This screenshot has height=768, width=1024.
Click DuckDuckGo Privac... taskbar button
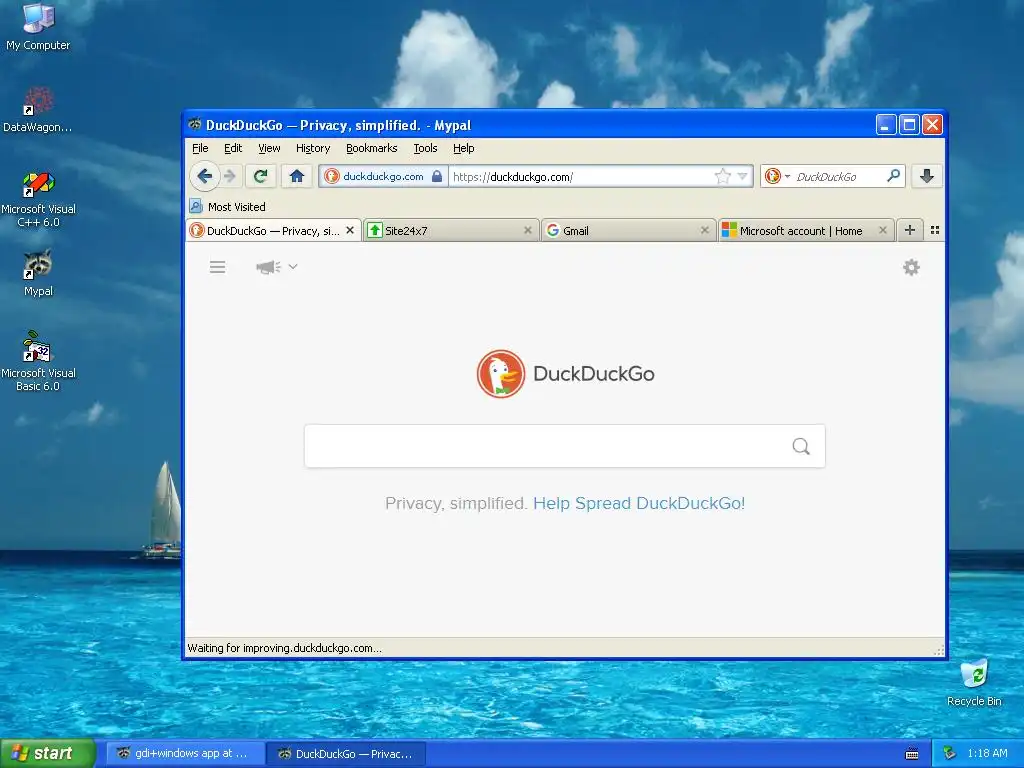346,754
